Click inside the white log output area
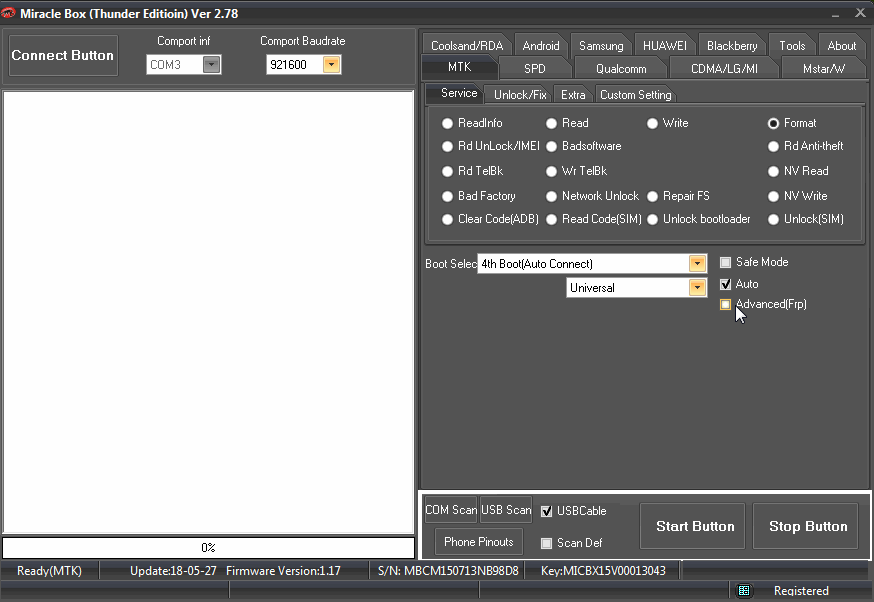The width and height of the screenshot is (874, 602). 208,312
